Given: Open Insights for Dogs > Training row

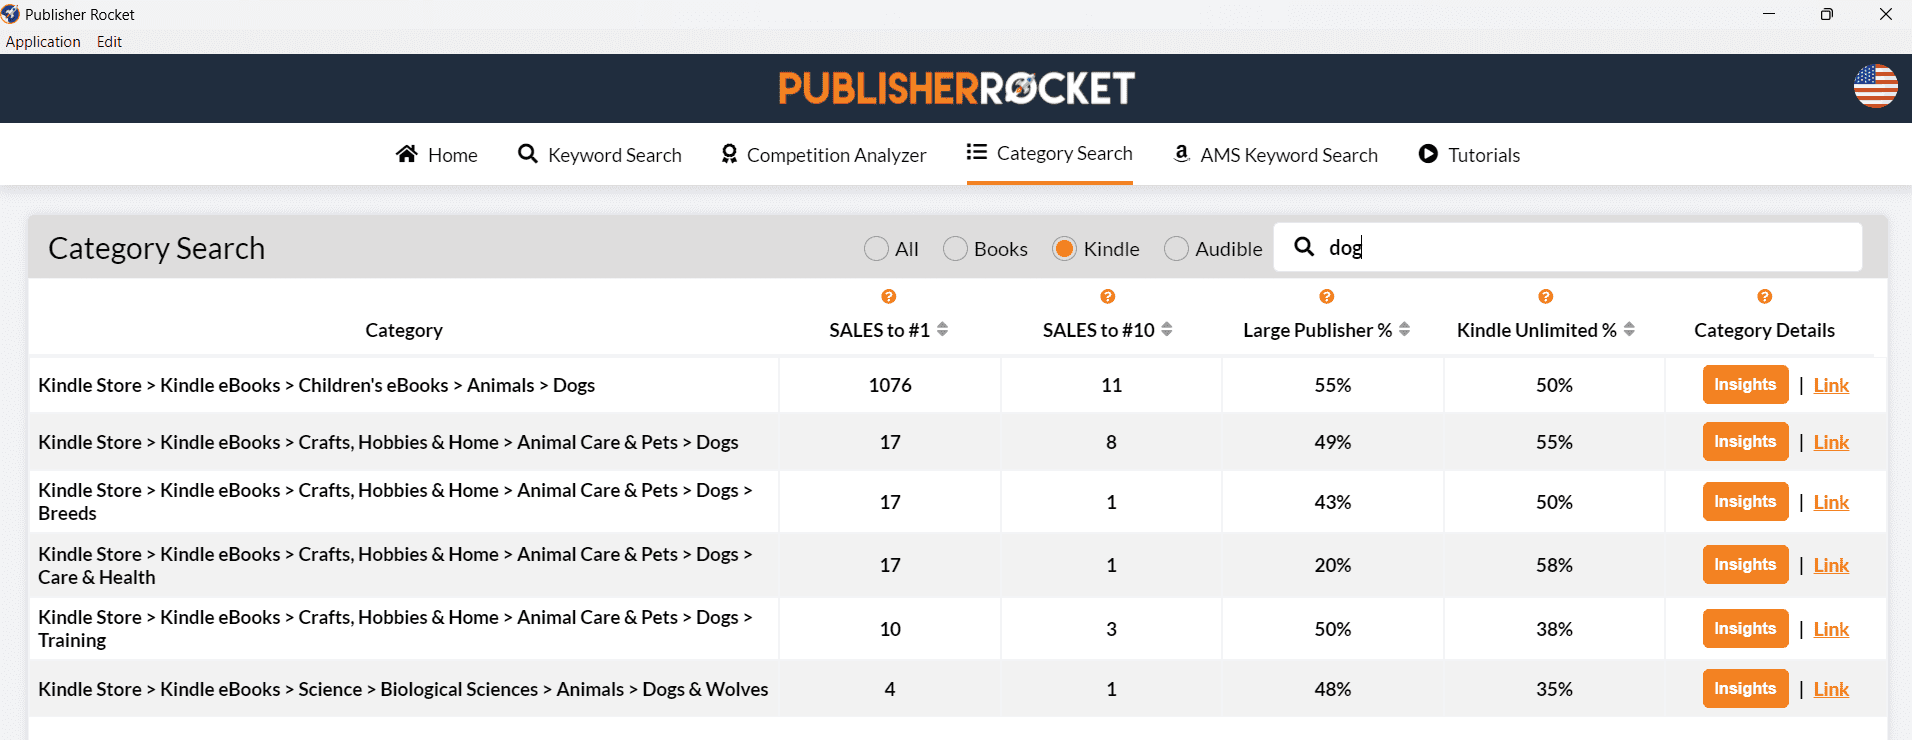Looking at the screenshot, I should 1745,629.
